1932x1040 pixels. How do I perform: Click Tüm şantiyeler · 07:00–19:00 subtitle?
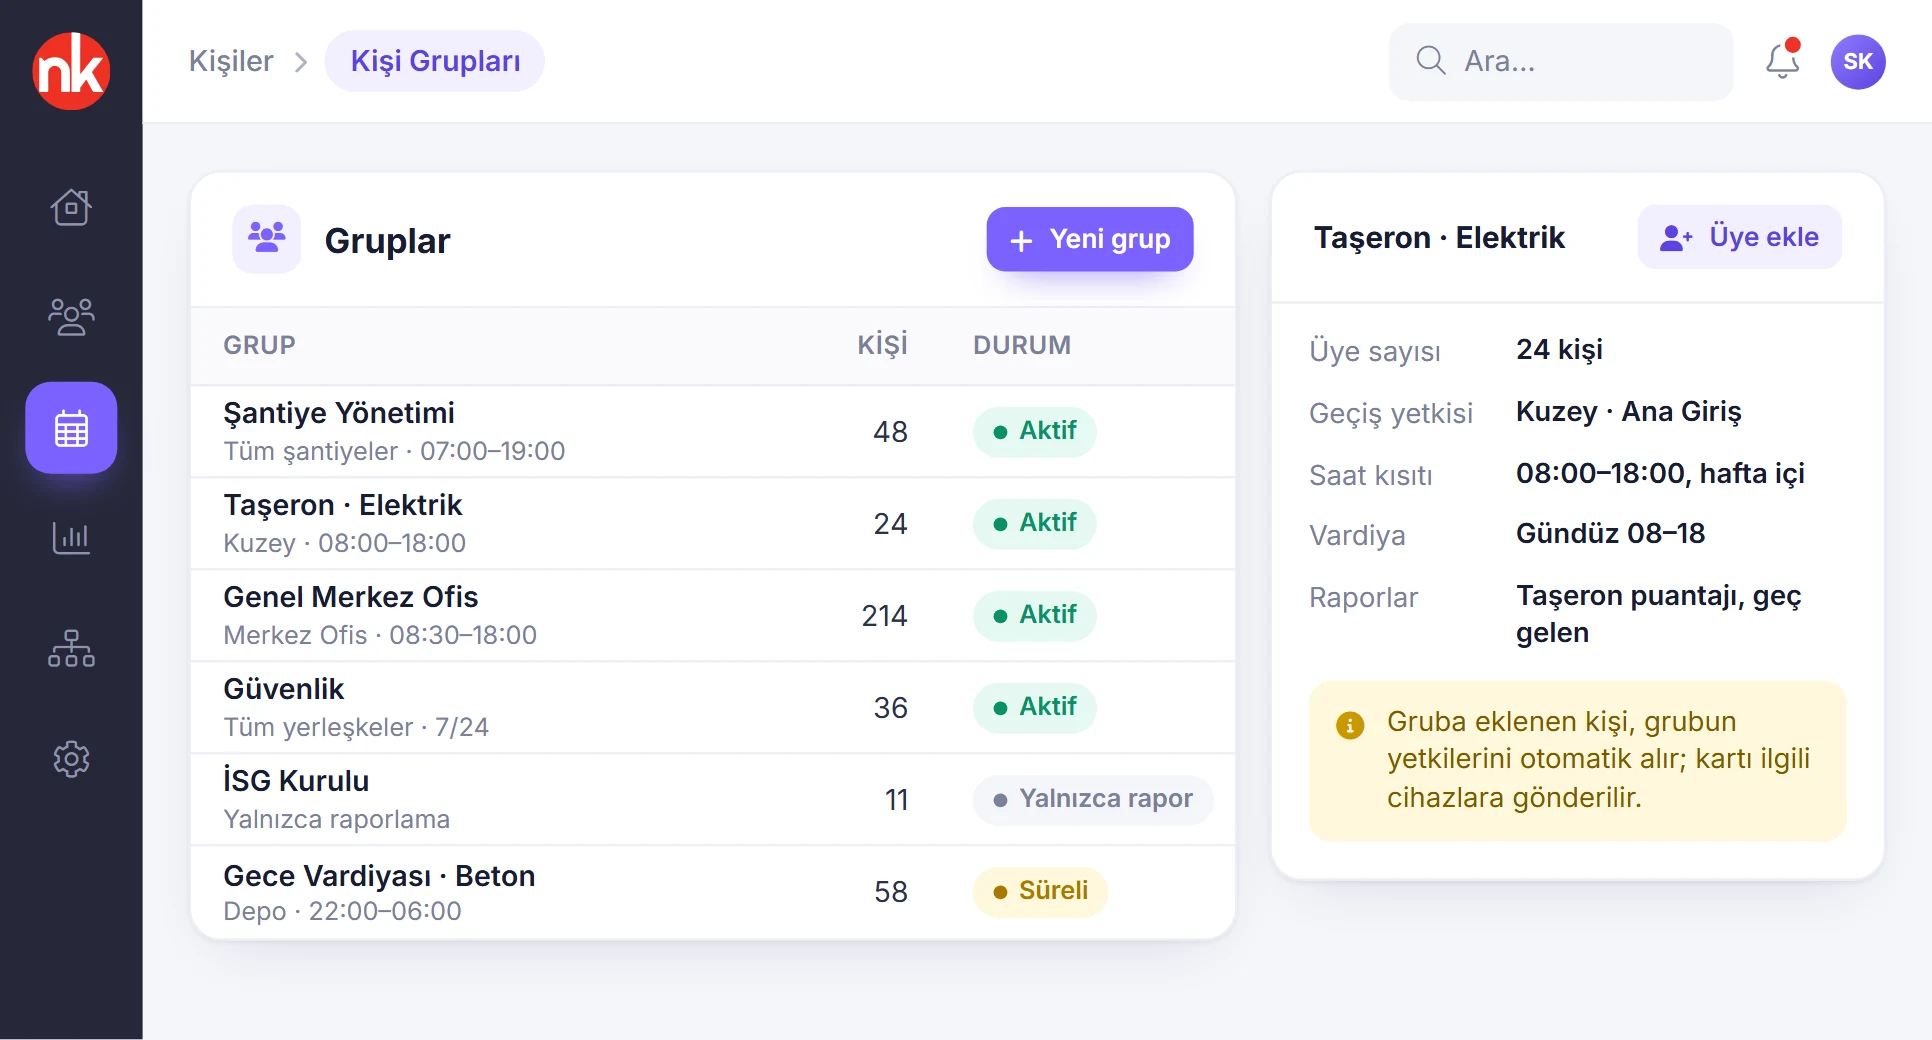click(x=394, y=452)
